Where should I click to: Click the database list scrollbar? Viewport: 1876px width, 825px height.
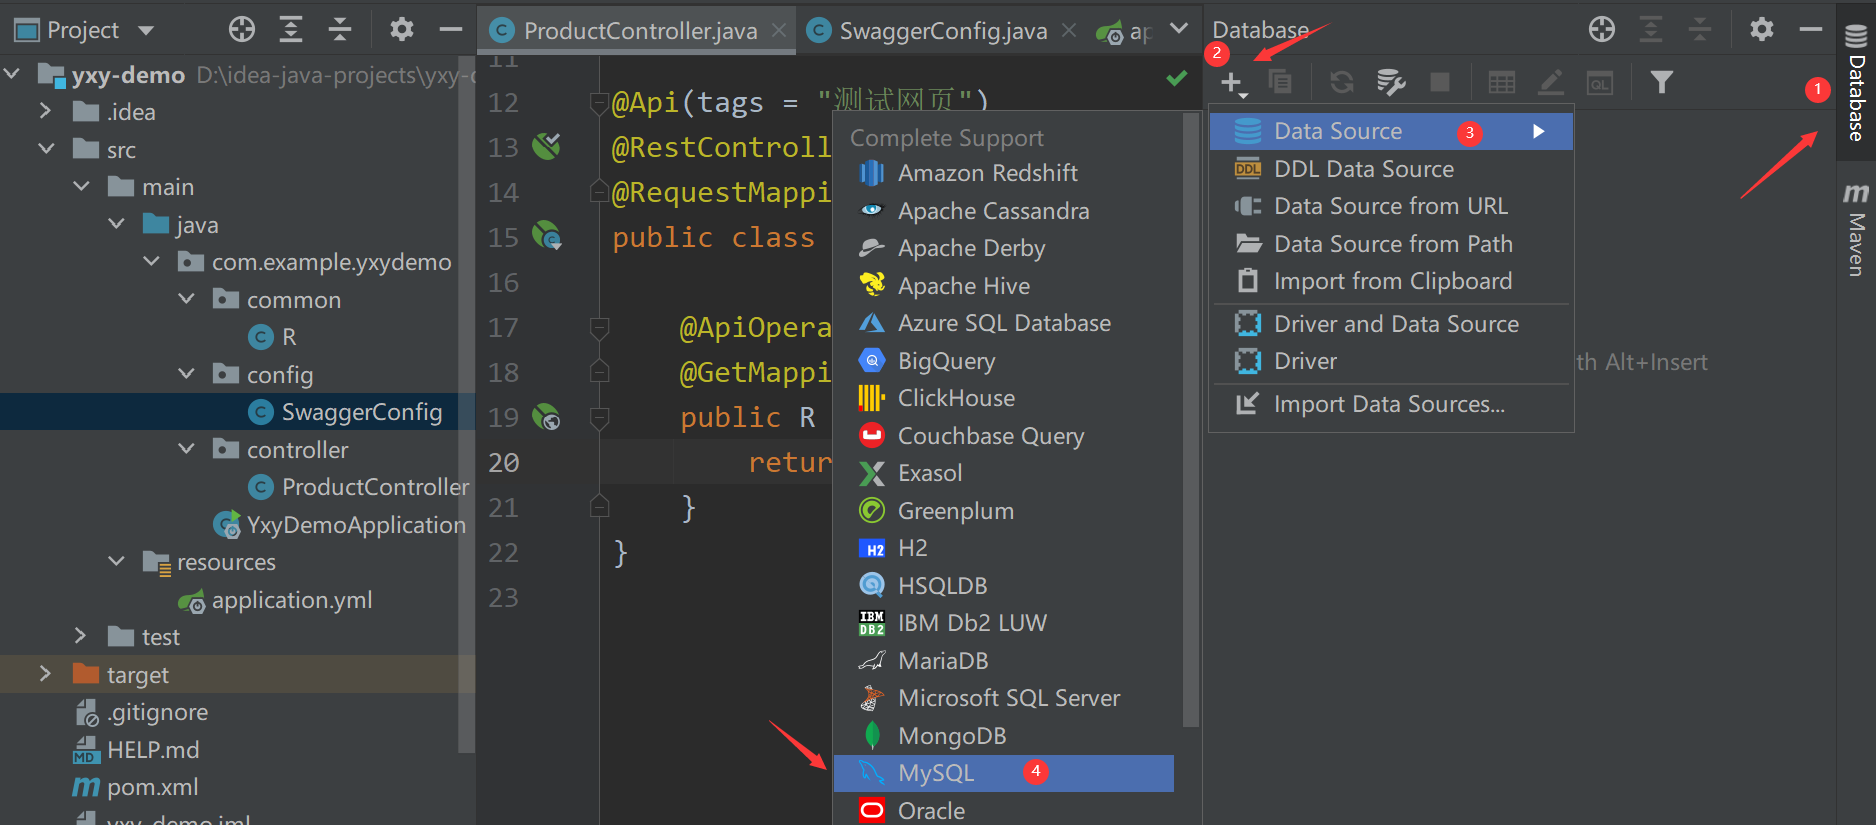1190,420
